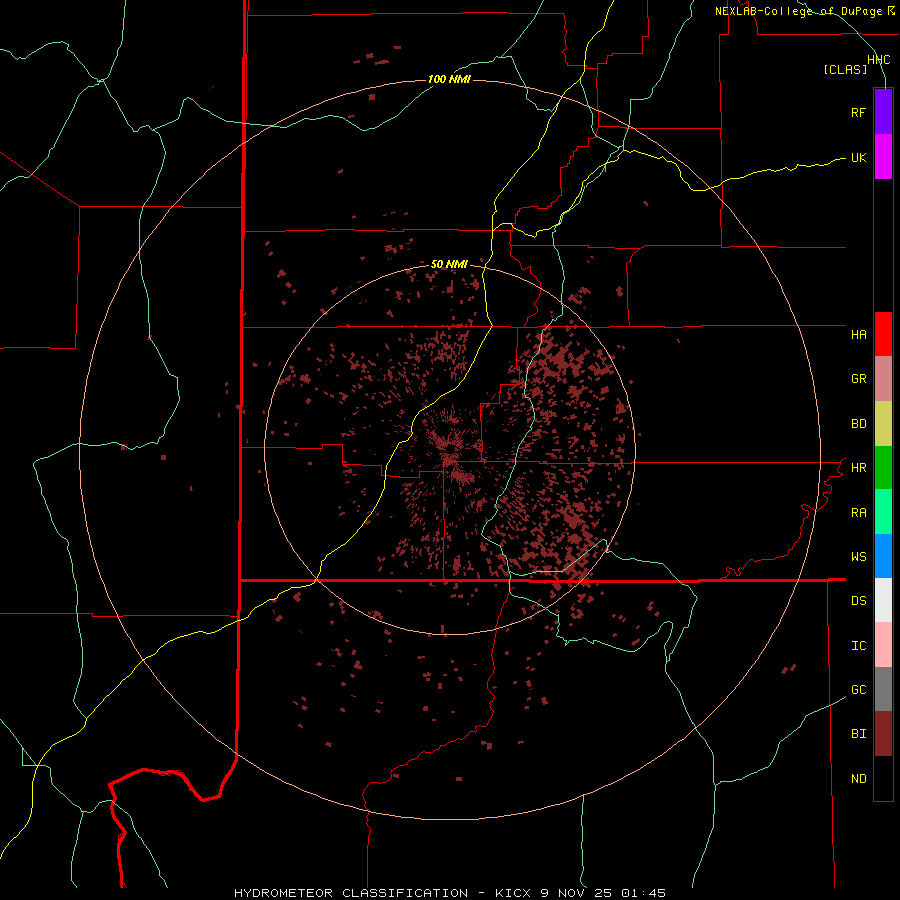The height and width of the screenshot is (900, 900).
Task: Click the [CLAS] units label
Action: (x=845, y=69)
